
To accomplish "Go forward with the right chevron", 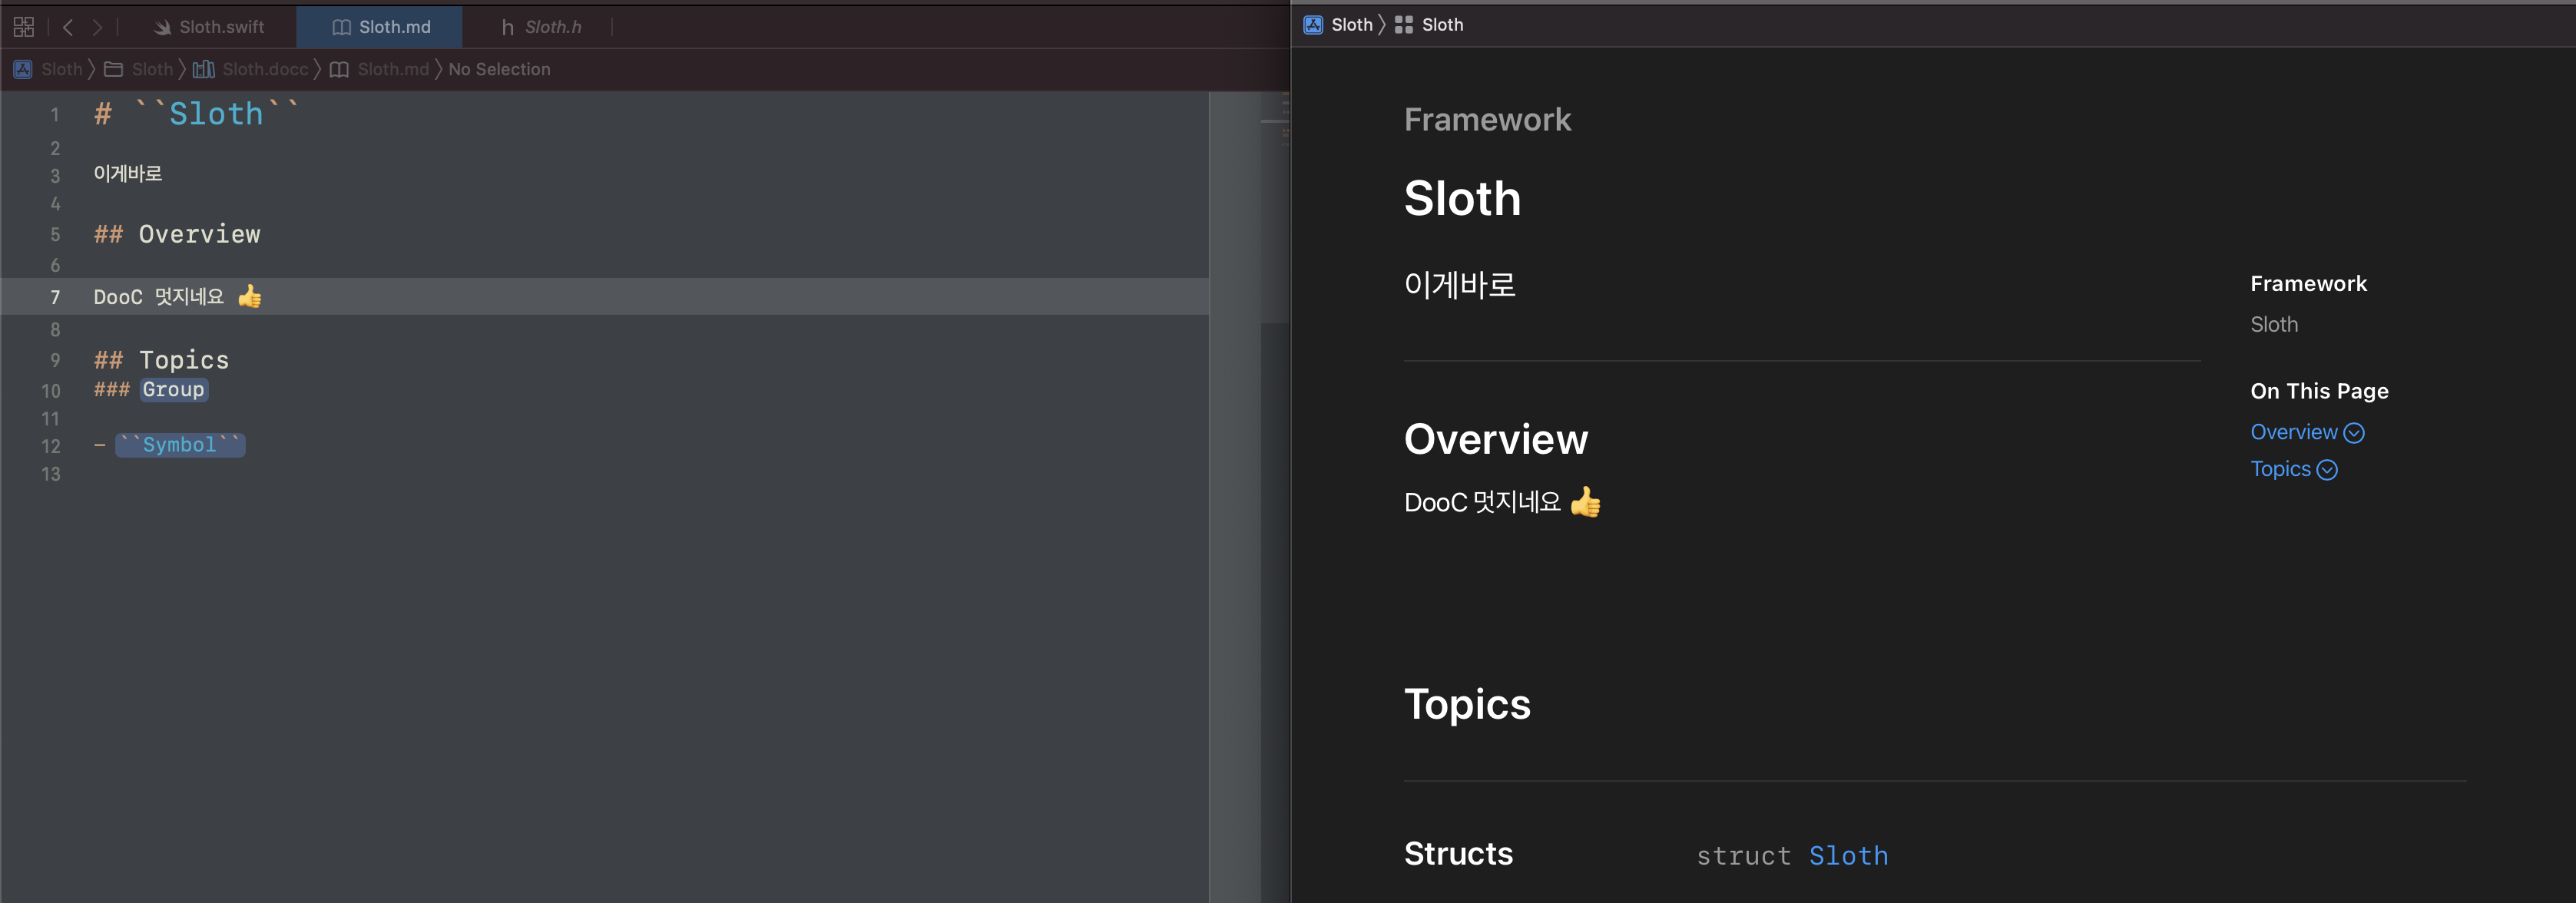I will [97, 27].
